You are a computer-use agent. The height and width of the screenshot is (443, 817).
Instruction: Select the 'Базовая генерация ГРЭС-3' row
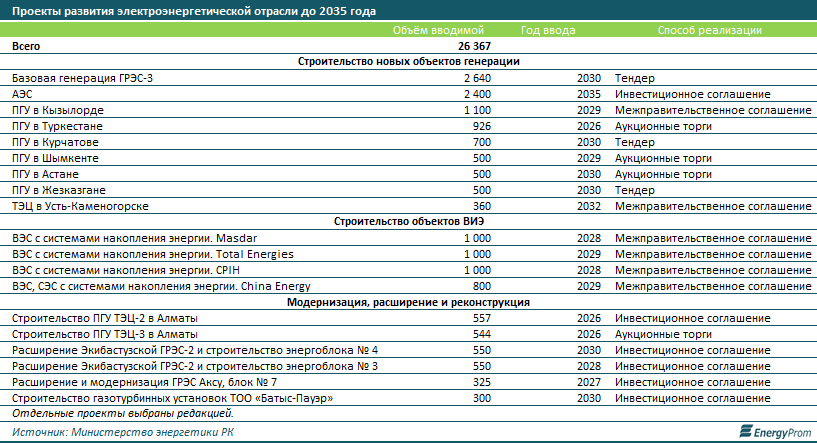click(x=83, y=78)
